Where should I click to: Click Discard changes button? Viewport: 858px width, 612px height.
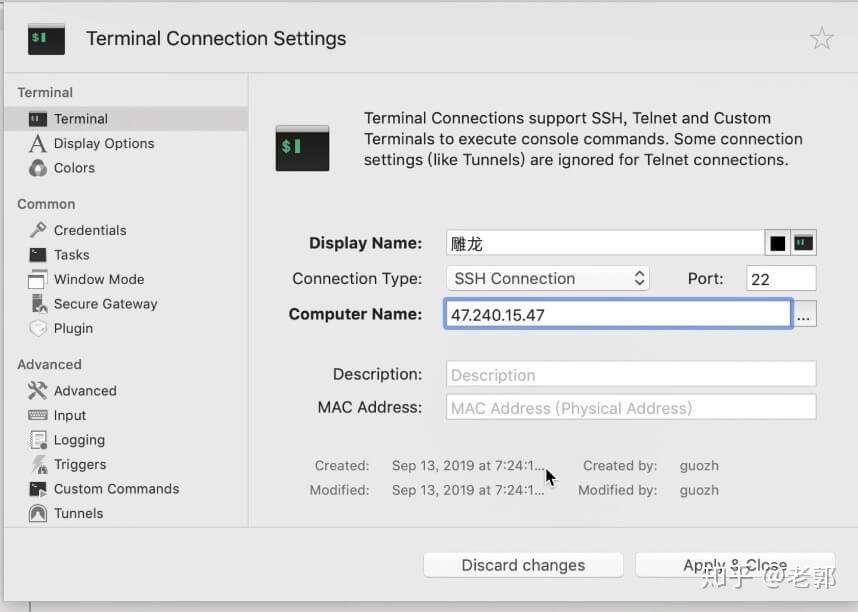tap(523, 565)
